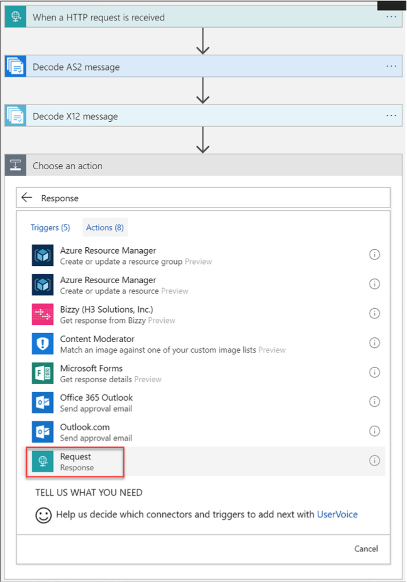Choose 'Match an image against' custom lists action

point(158,350)
